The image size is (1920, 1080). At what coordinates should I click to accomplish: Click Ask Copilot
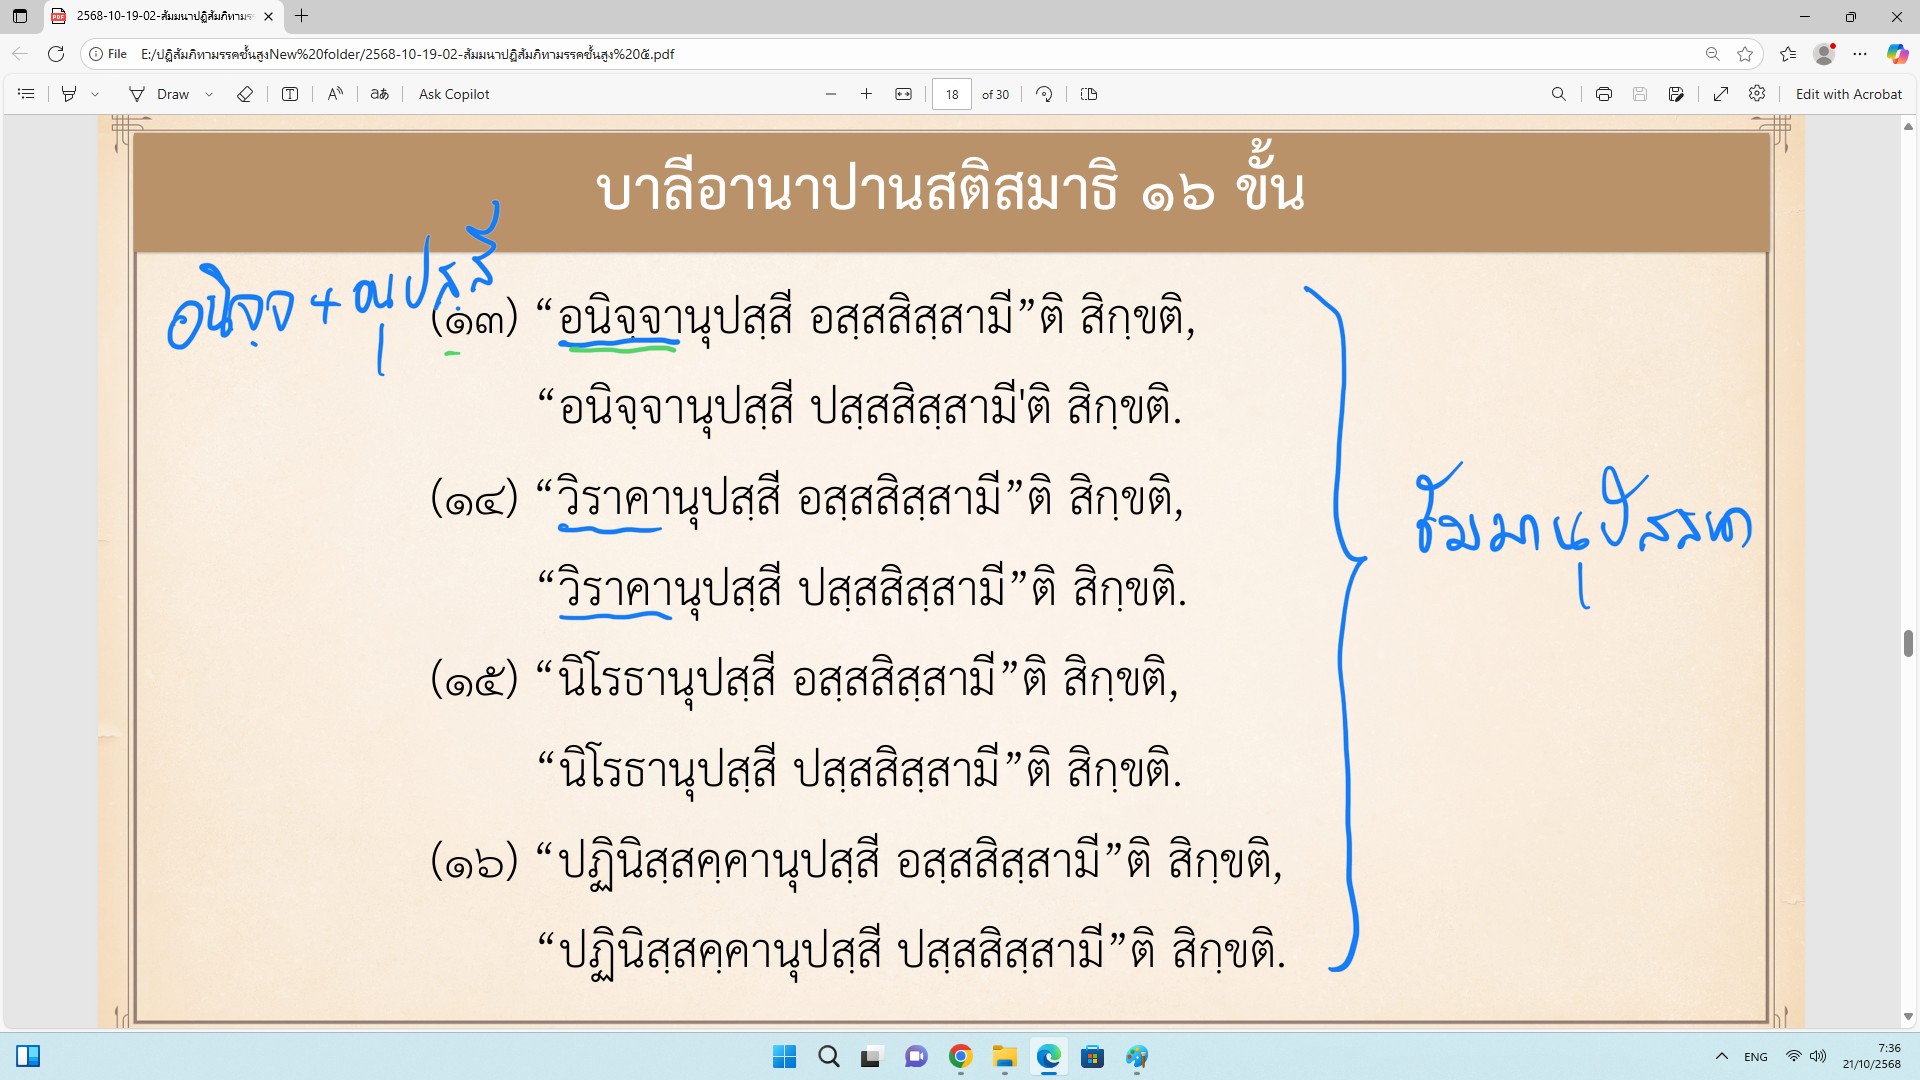pos(454,94)
